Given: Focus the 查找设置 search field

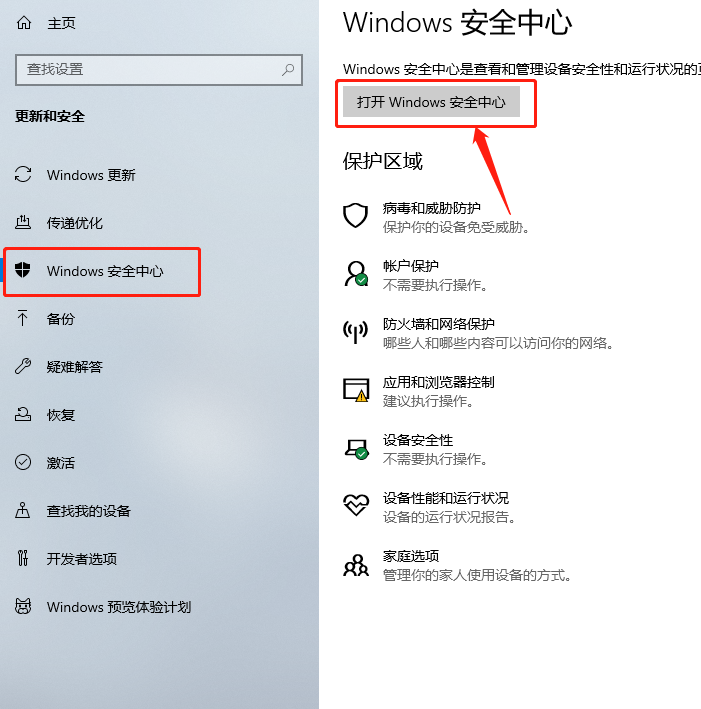Looking at the screenshot, I should 159,70.
